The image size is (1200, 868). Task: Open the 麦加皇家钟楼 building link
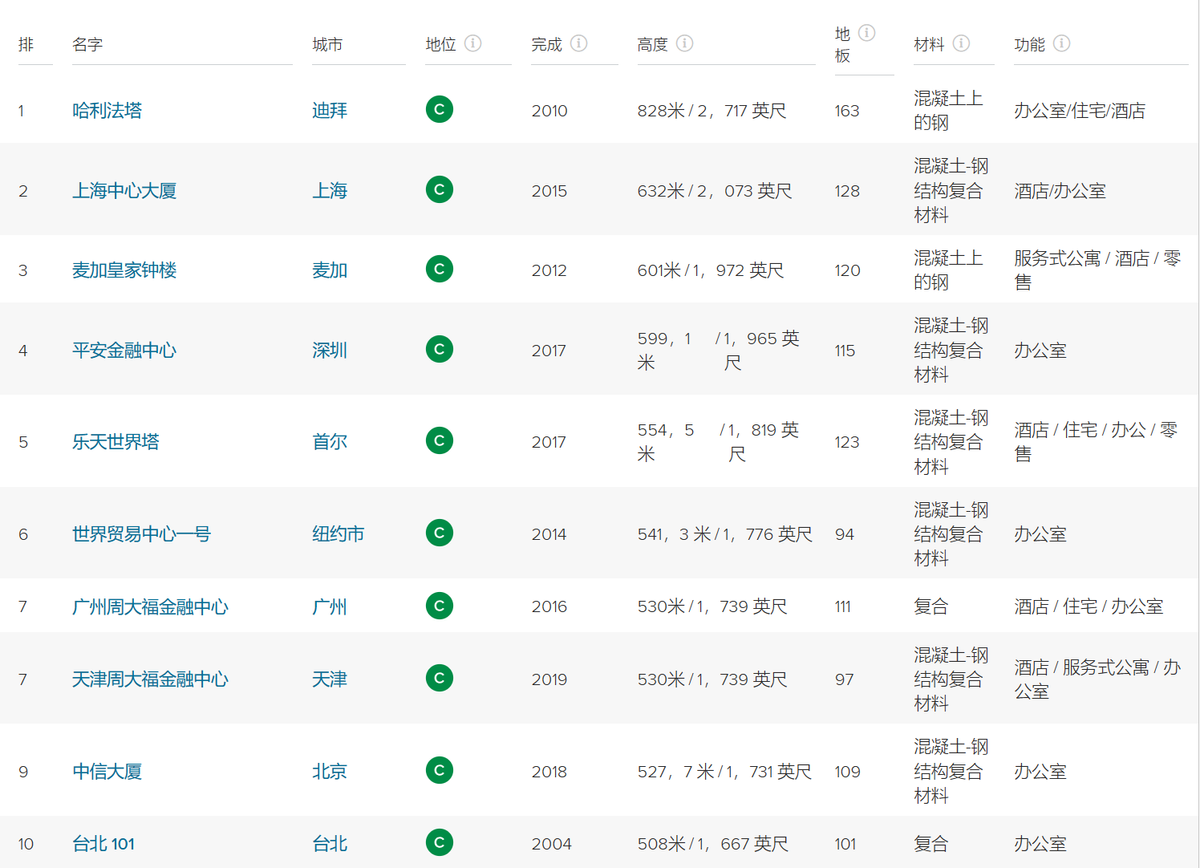(x=125, y=270)
